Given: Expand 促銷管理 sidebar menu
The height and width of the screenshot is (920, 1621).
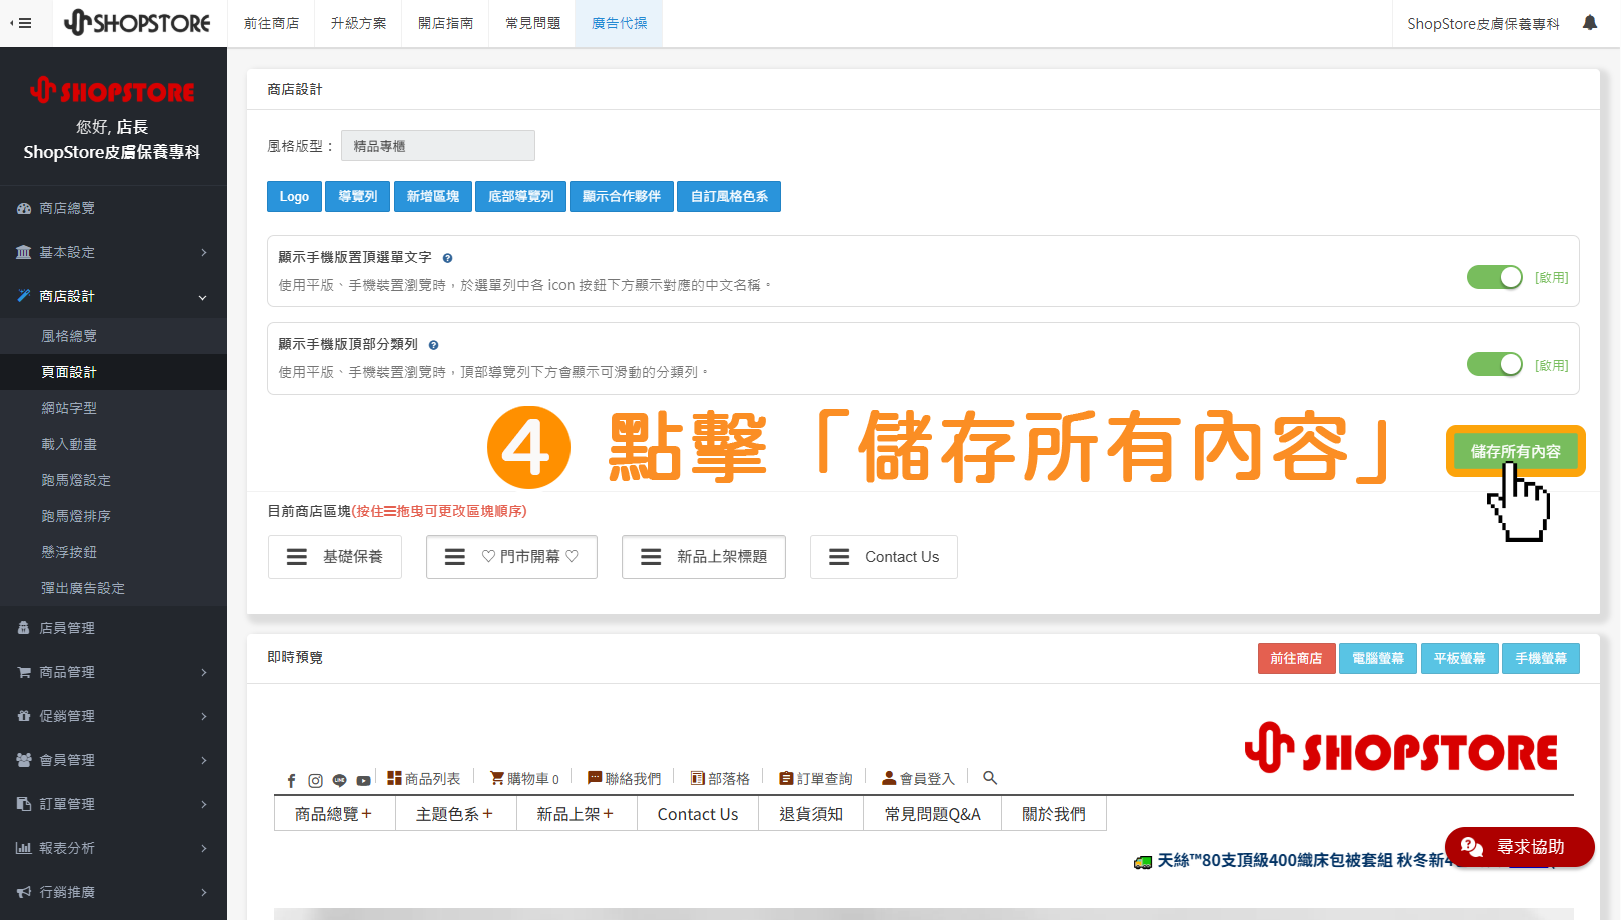Looking at the screenshot, I should (x=113, y=716).
